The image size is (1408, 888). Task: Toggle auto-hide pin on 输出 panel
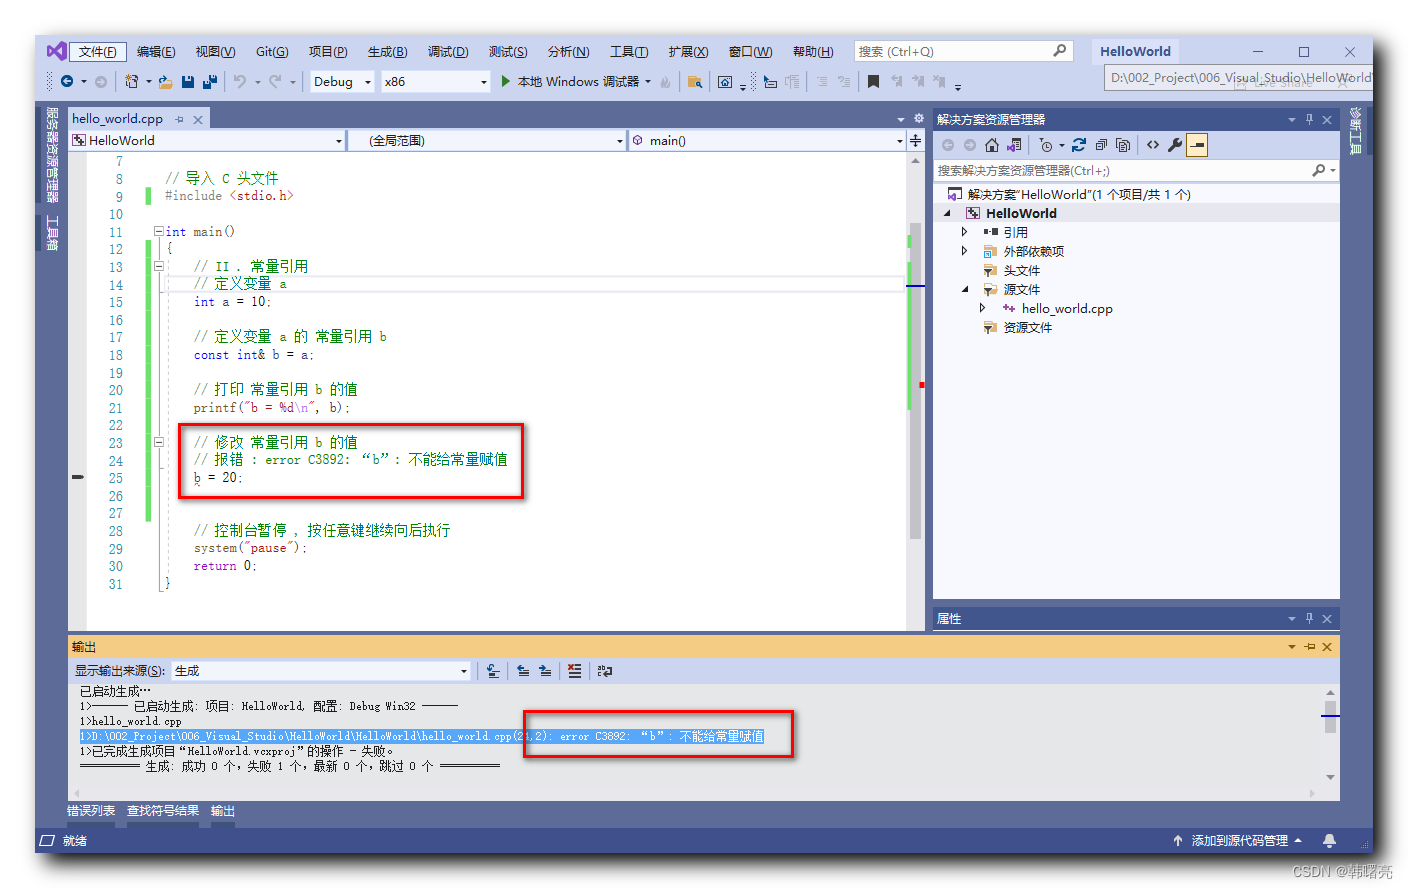tap(1309, 647)
